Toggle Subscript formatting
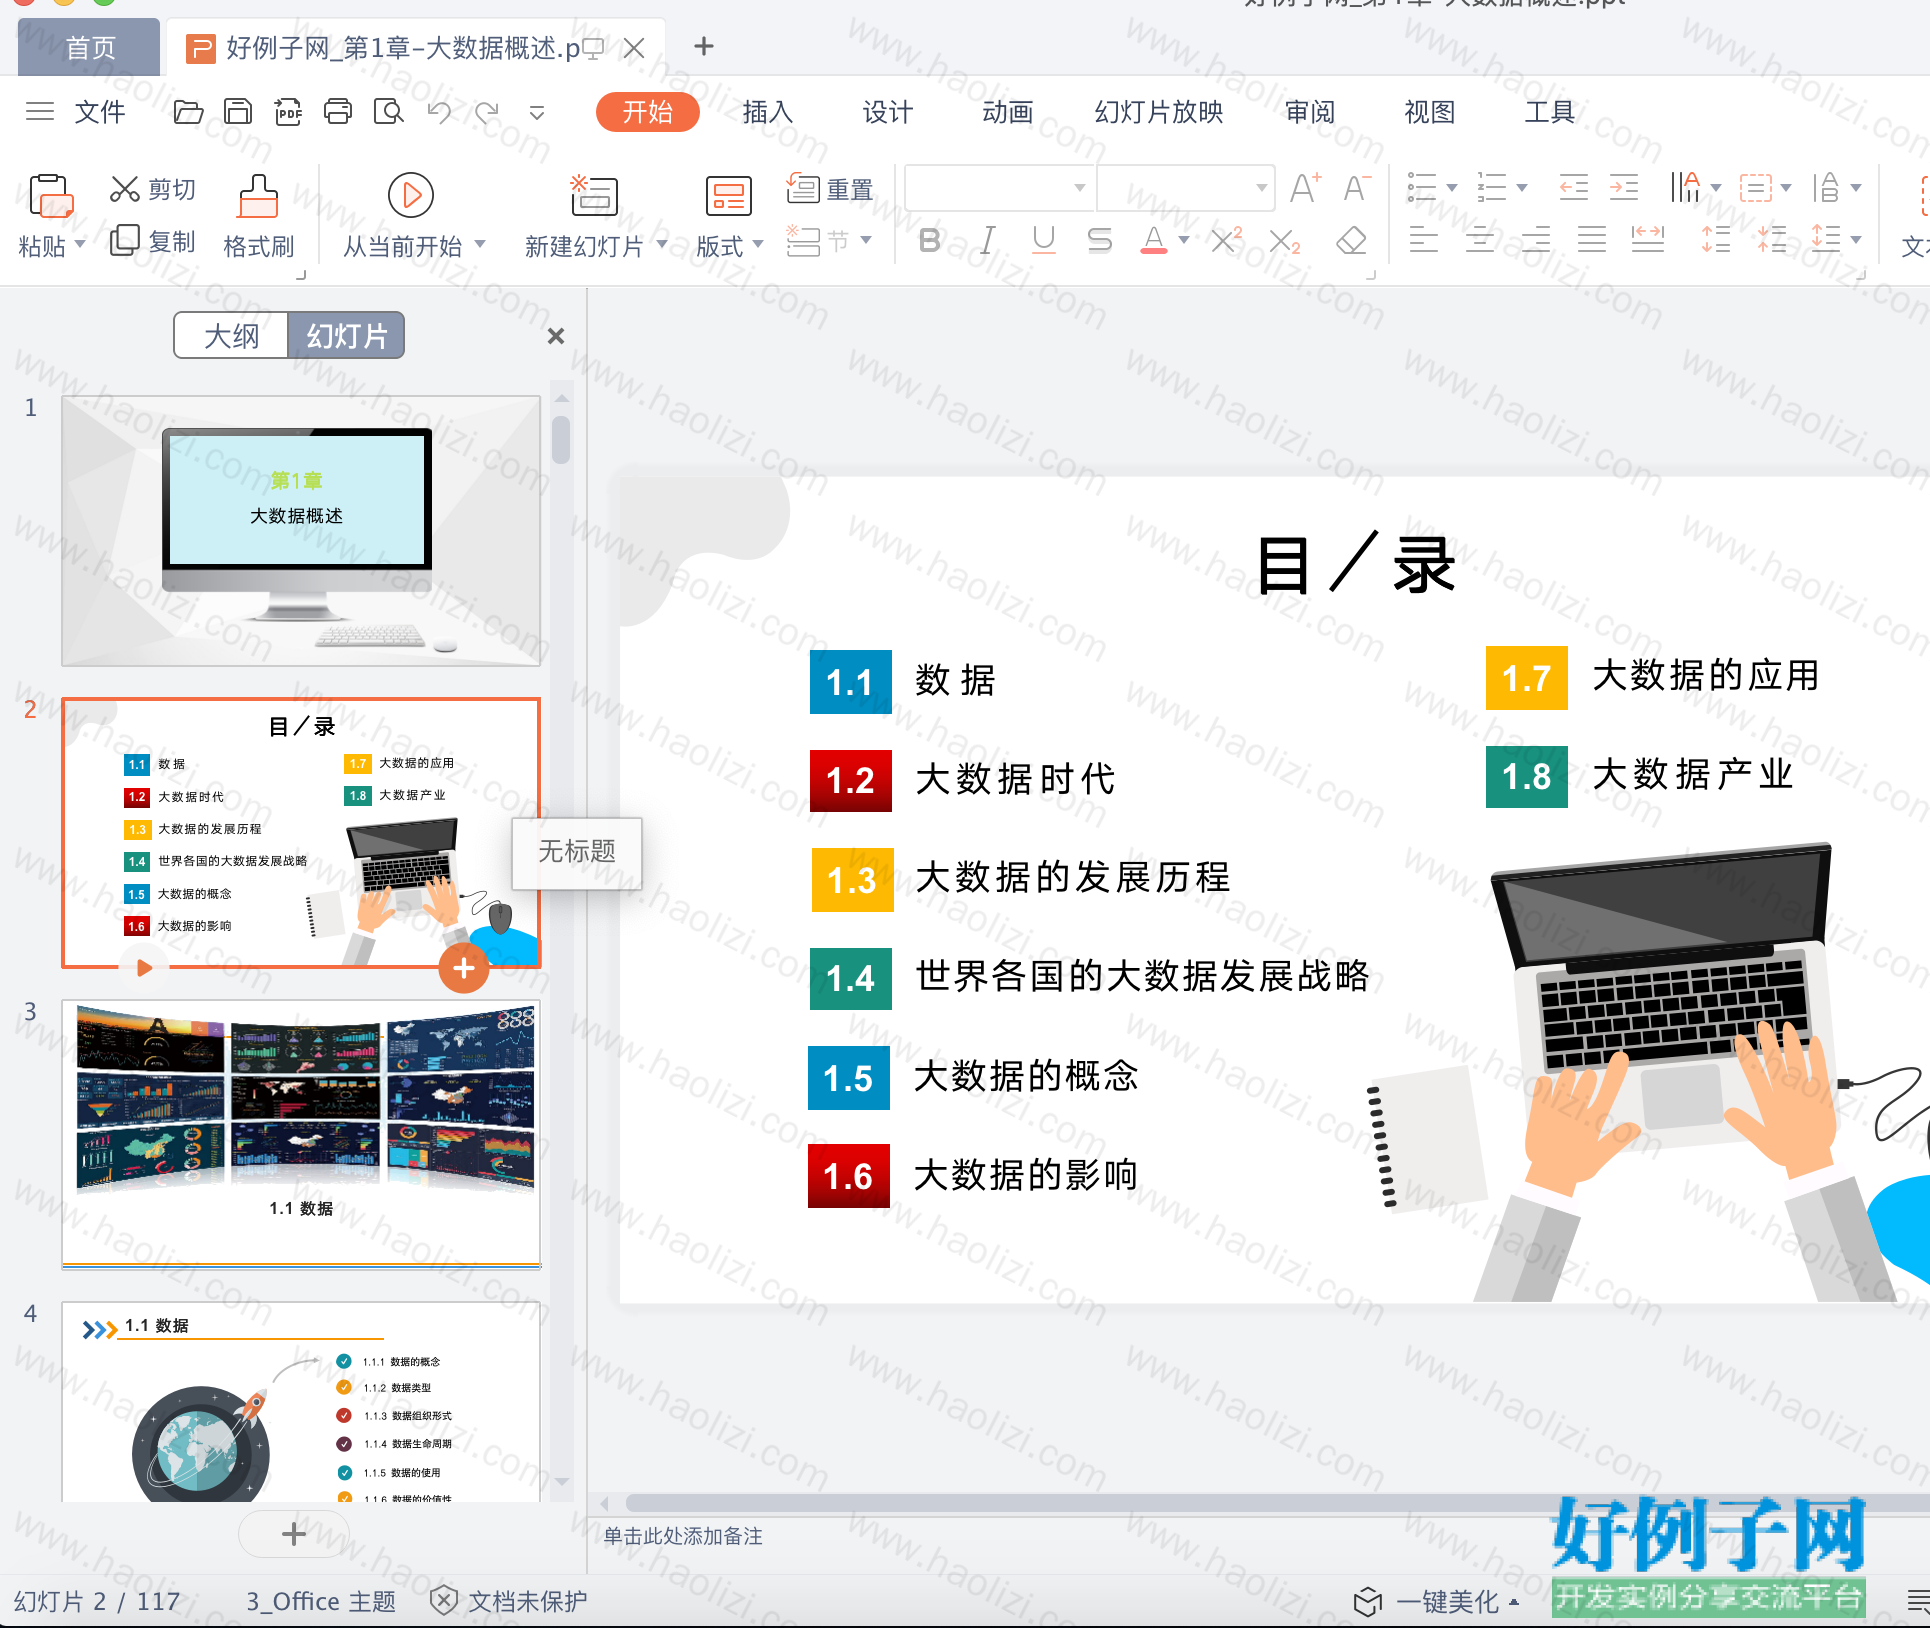Image resolution: width=1930 pixels, height=1628 pixels. [x=1284, y=241]
